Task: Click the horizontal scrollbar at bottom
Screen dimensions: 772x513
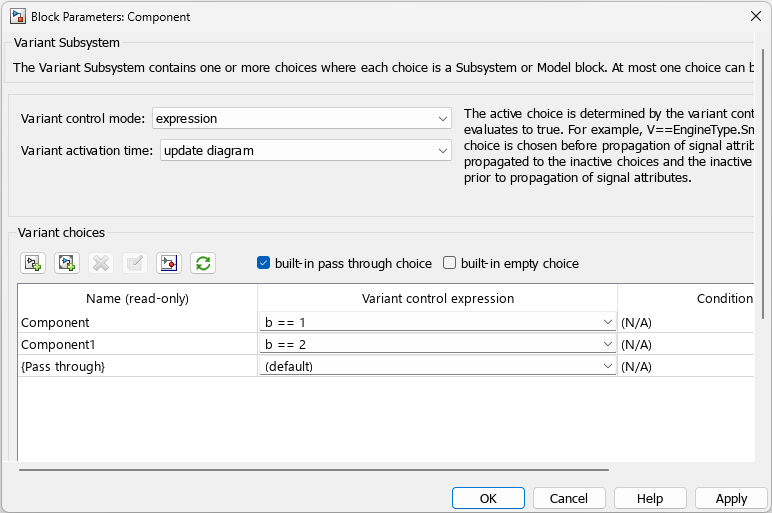Action: pos(313,469)
